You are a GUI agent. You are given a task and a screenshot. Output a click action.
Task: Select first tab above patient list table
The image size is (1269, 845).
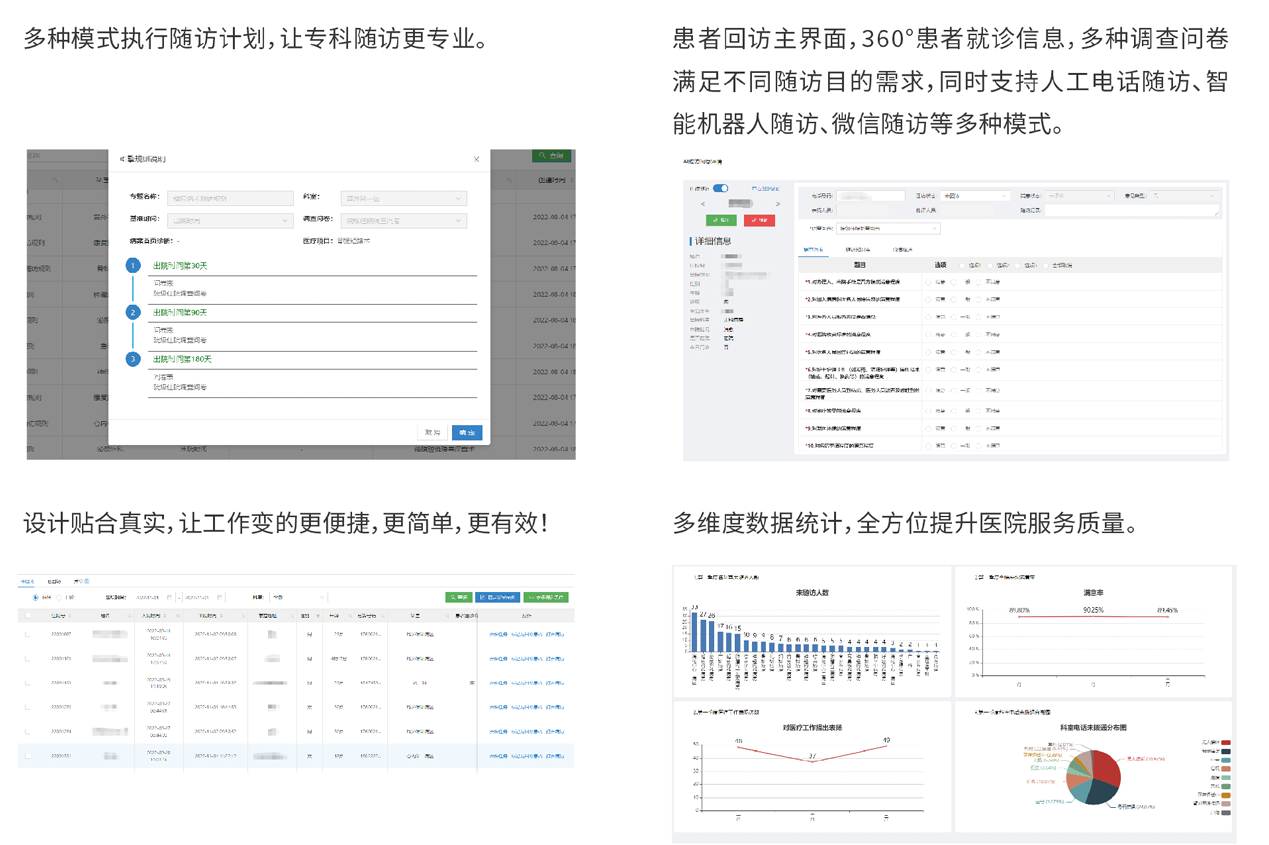point(27,581)
